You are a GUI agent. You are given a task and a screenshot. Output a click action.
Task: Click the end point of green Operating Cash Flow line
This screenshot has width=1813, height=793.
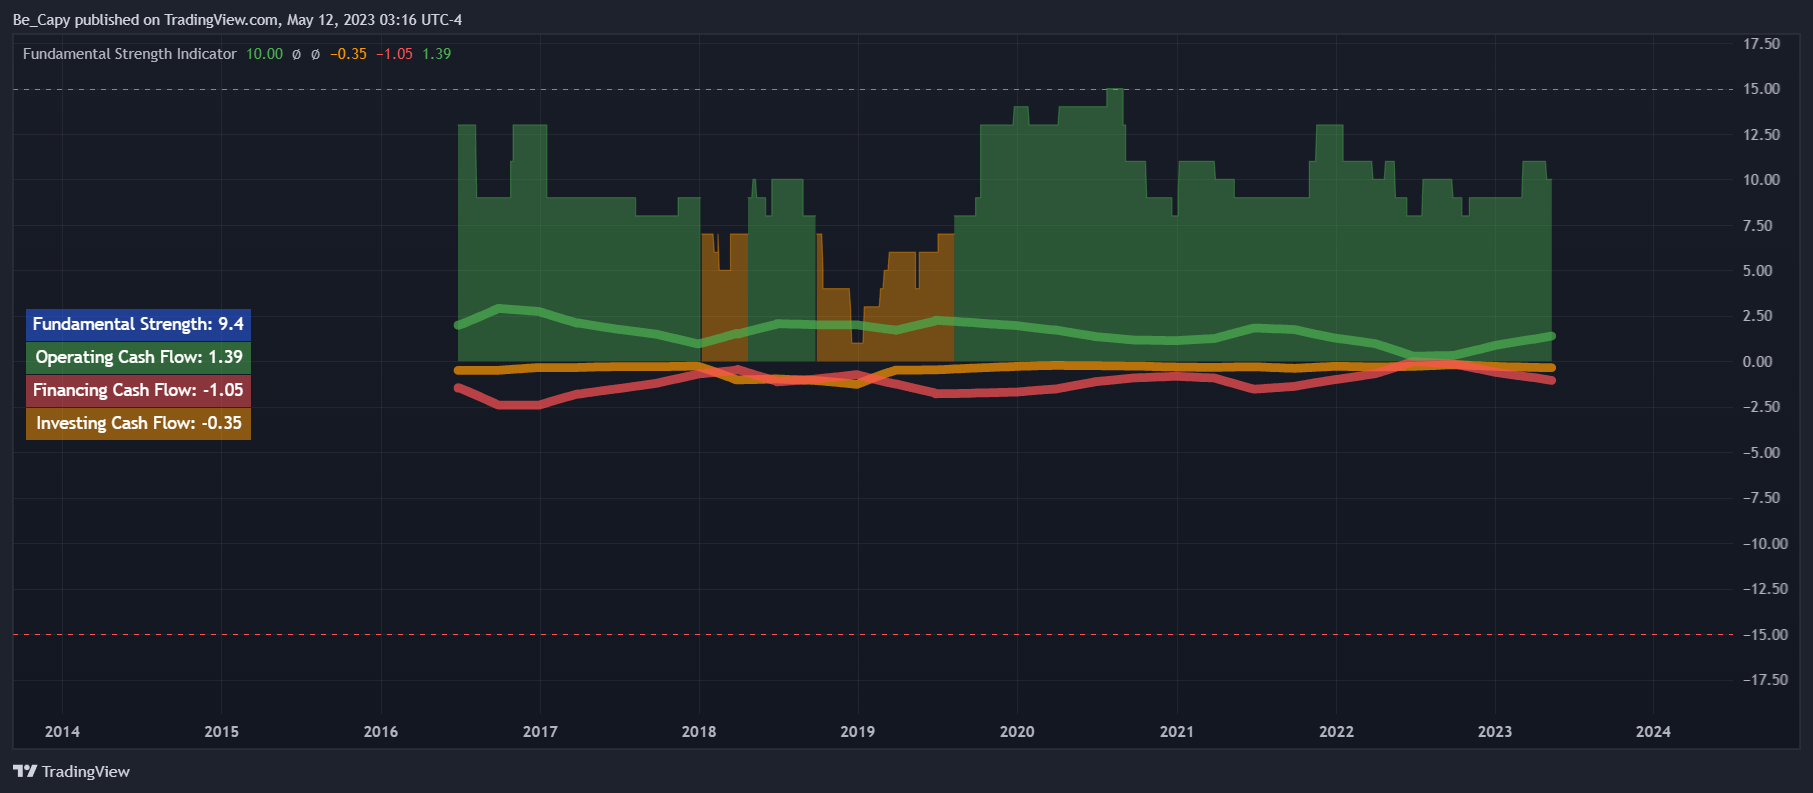1551,336
